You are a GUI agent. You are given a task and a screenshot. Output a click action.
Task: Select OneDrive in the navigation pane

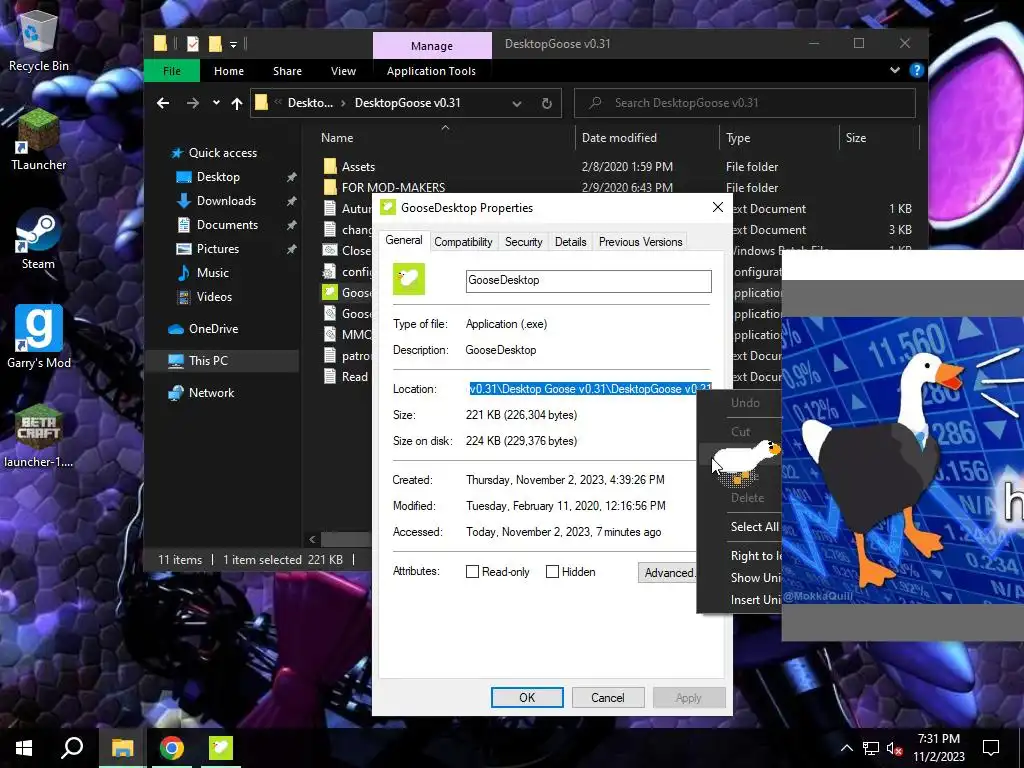pyautogui.click(x=213, y=329)
